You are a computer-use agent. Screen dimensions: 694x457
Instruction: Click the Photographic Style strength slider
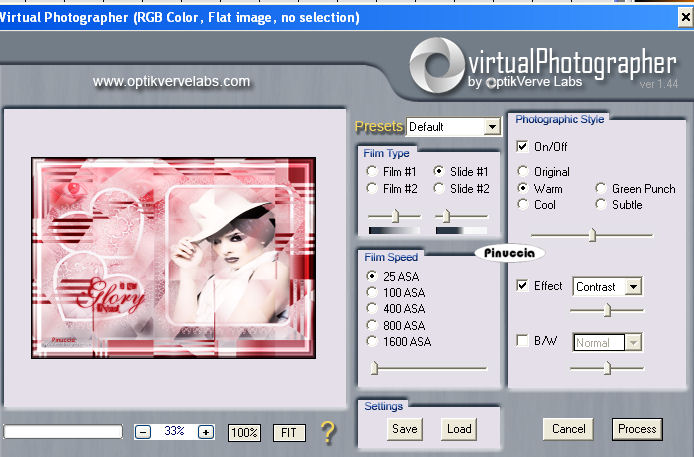coord(593,235)
